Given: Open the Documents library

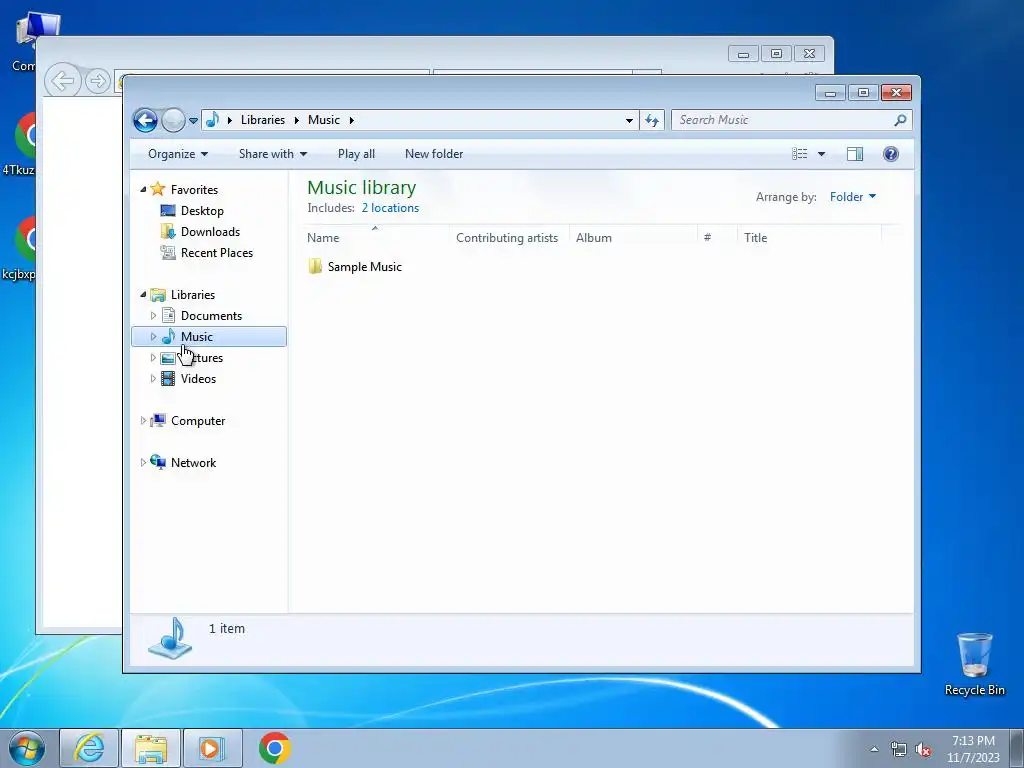Looking at the screenshot, I should [x=211, y=316].
